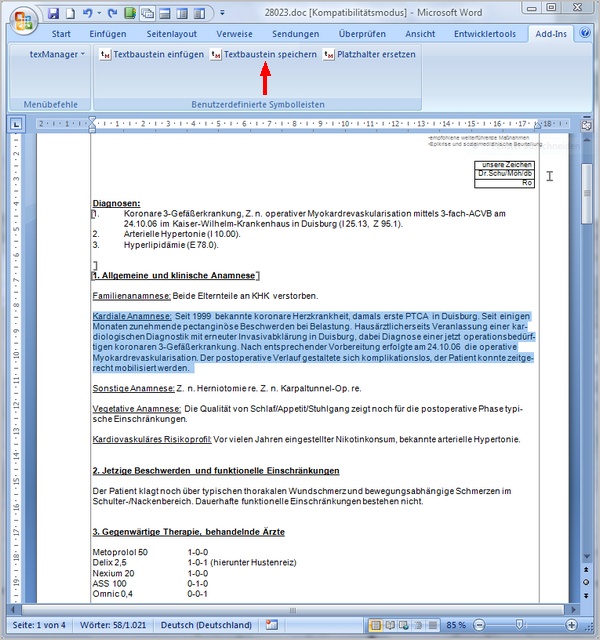
Task: Click the Save icon in quick access toolbar
Action: click(x=53, y=13)
